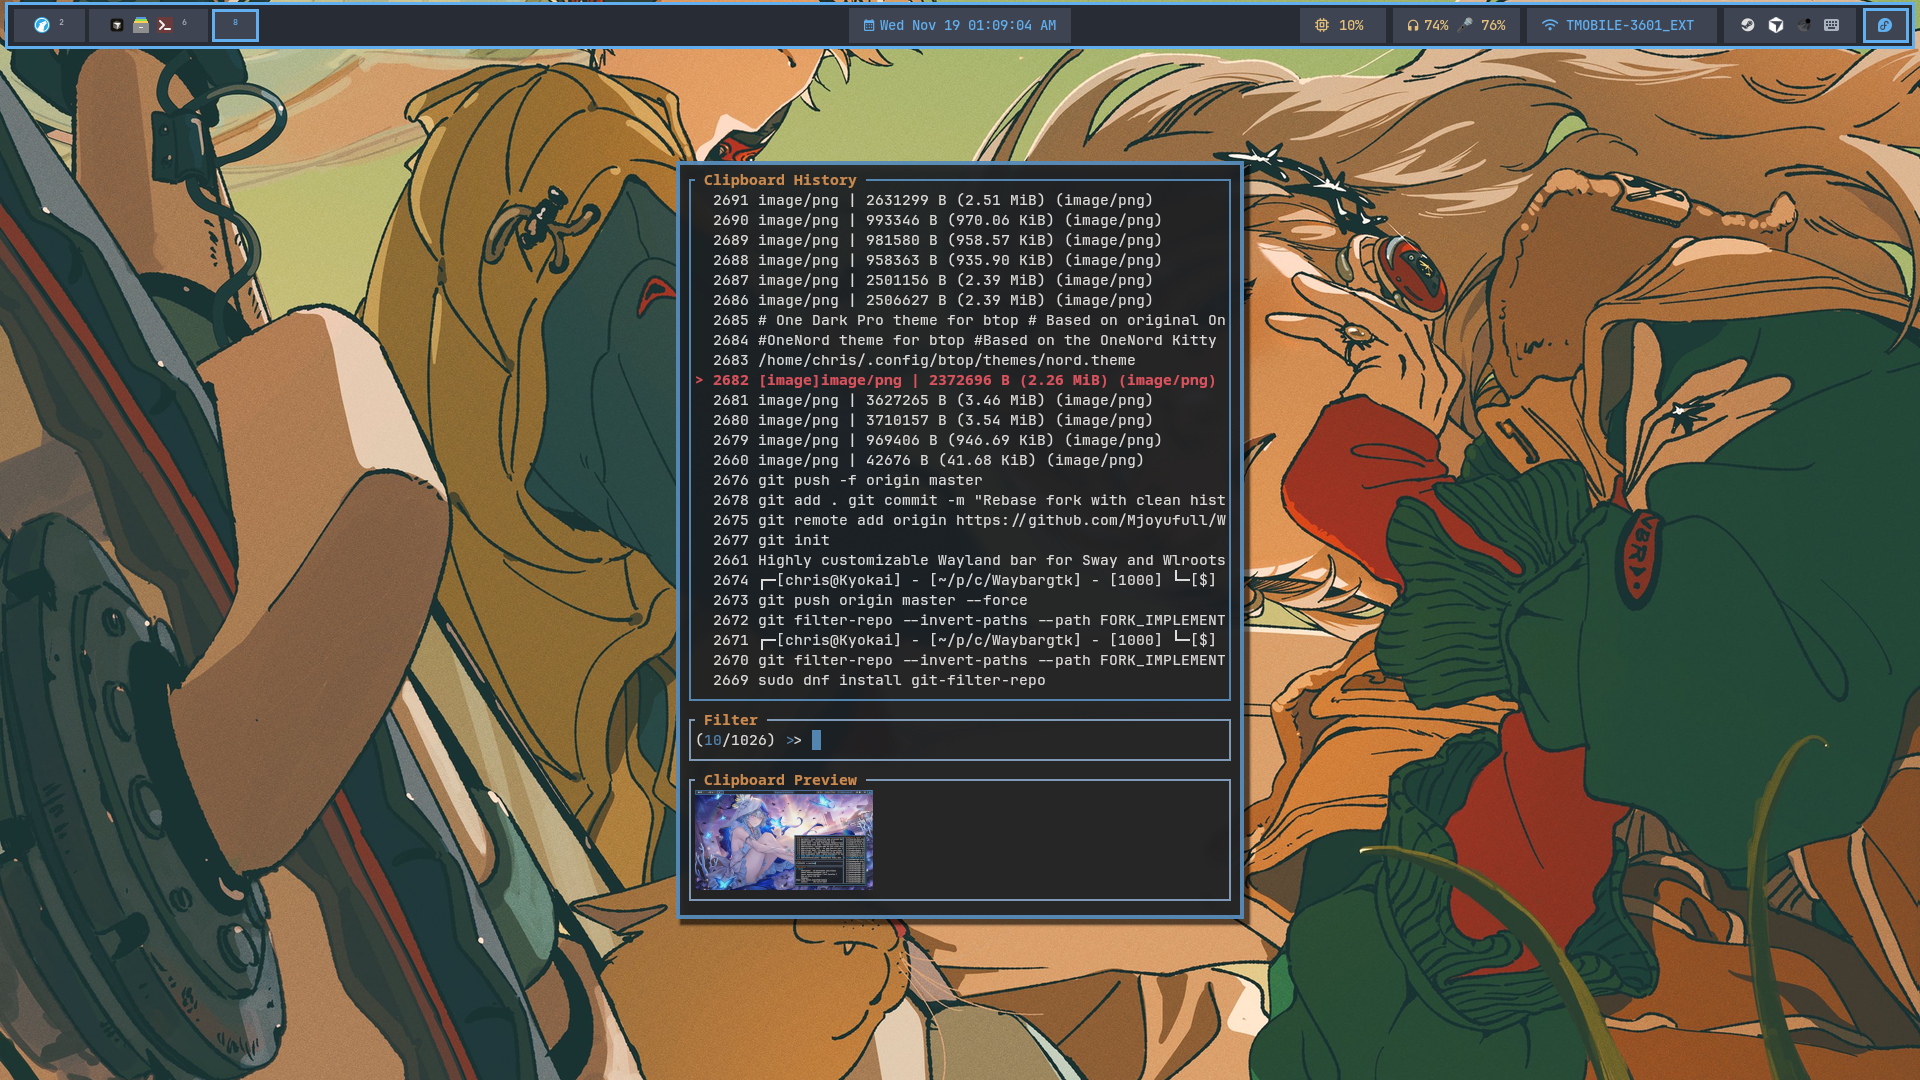
Task: Click the terminal icon in workspace 6
Action: tap(165, 25)
